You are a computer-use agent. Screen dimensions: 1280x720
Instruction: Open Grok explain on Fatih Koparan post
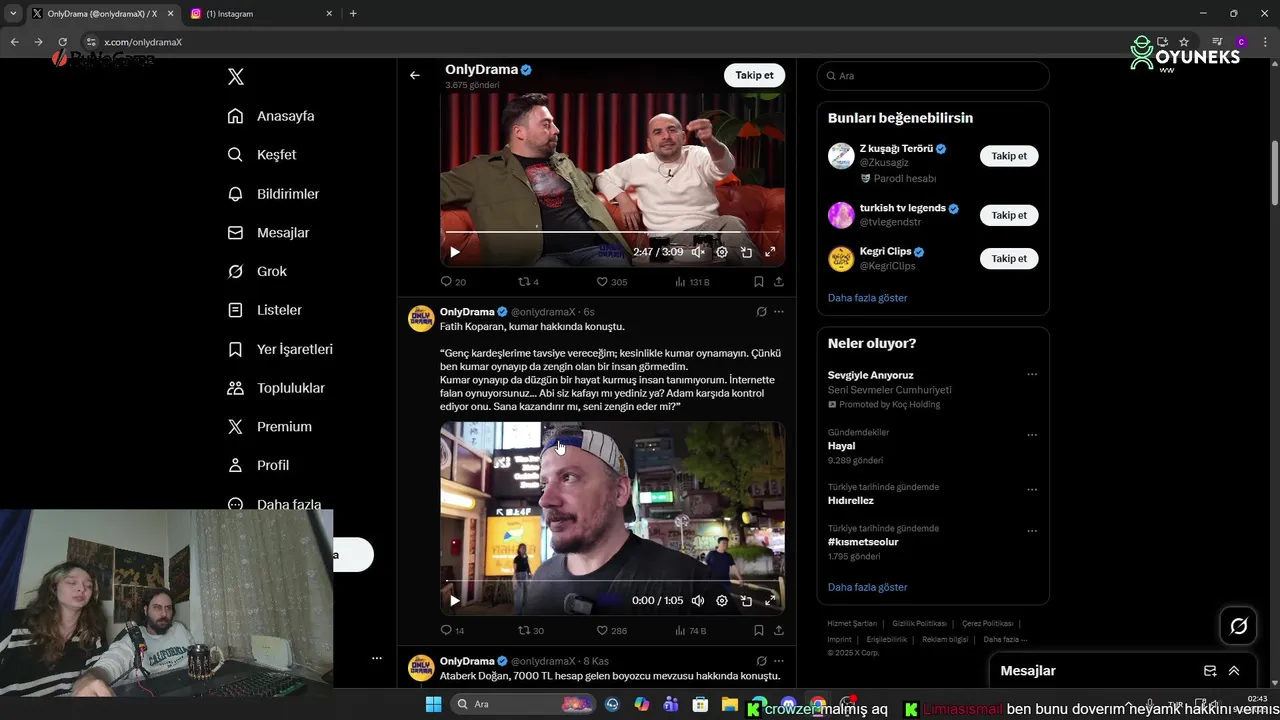[761, 312]
